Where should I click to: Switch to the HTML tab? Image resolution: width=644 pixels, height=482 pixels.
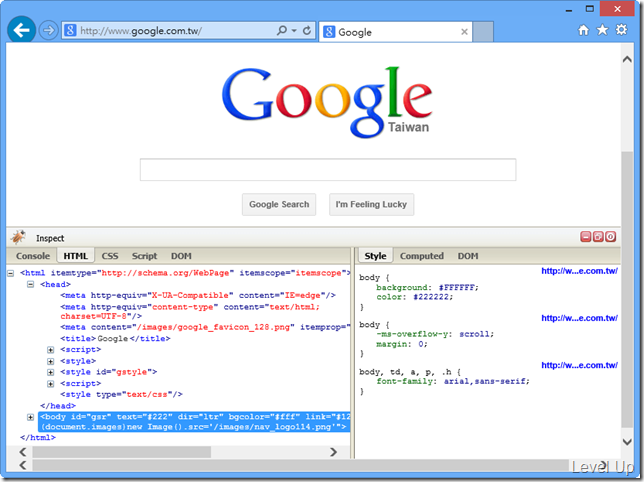click(x=76, y=256)
